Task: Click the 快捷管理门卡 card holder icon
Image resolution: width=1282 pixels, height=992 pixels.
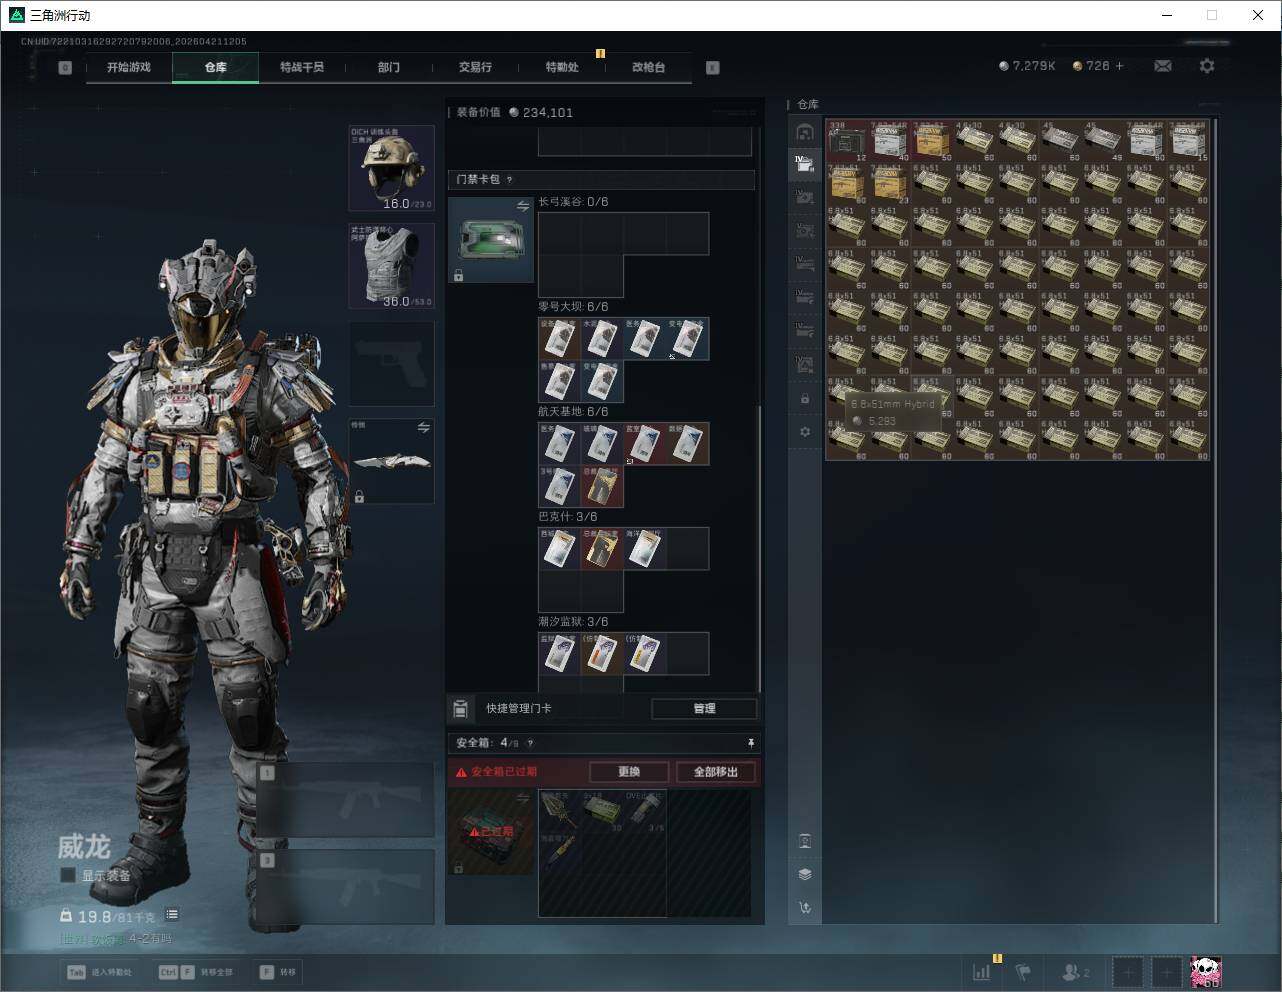Action: click(460, 709)
